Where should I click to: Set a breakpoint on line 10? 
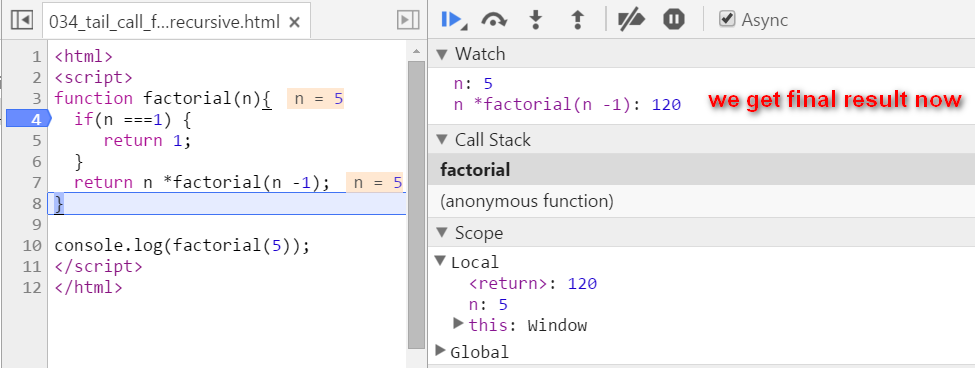[x=31, y=246]
